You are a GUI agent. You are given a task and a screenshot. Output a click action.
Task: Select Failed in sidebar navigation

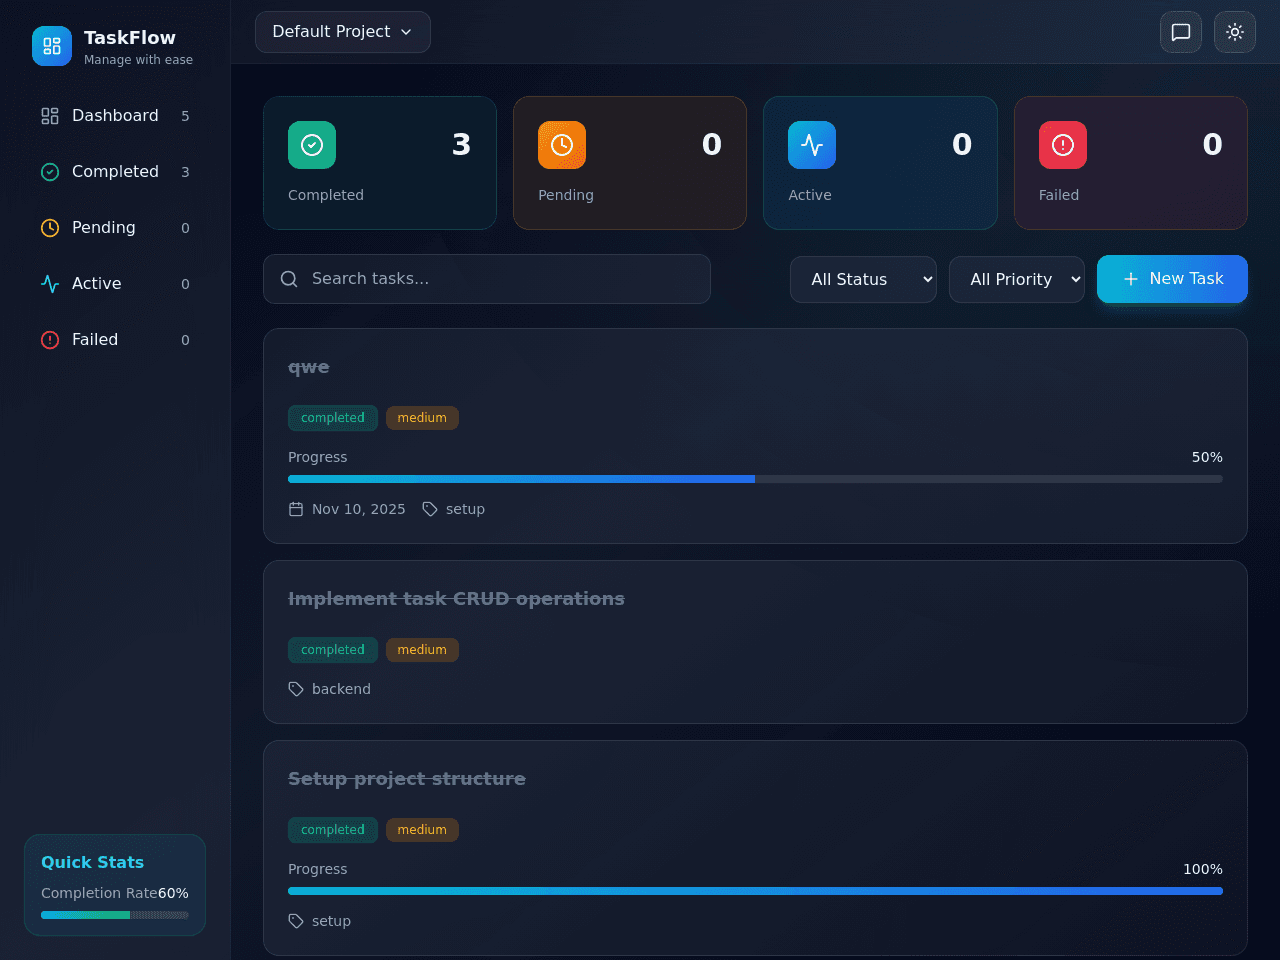click(x=115, y=340)
